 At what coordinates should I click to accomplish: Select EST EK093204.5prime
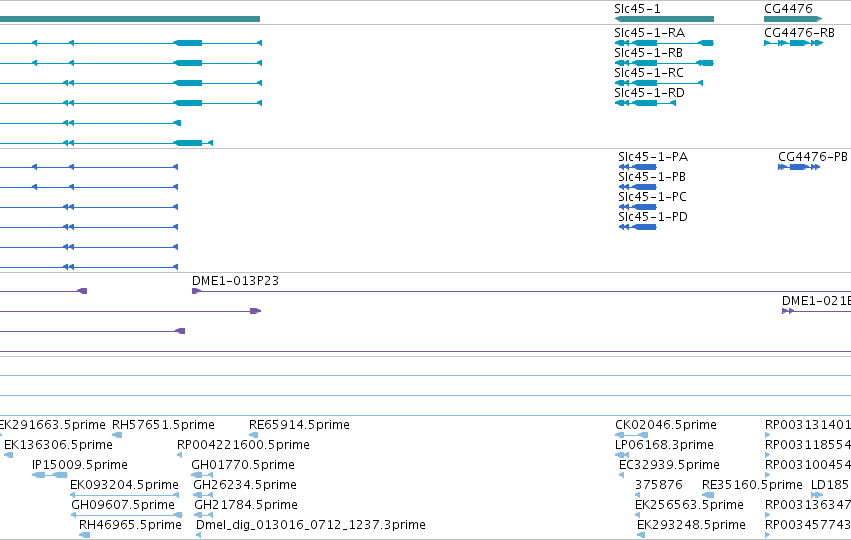tap(124, 485)
